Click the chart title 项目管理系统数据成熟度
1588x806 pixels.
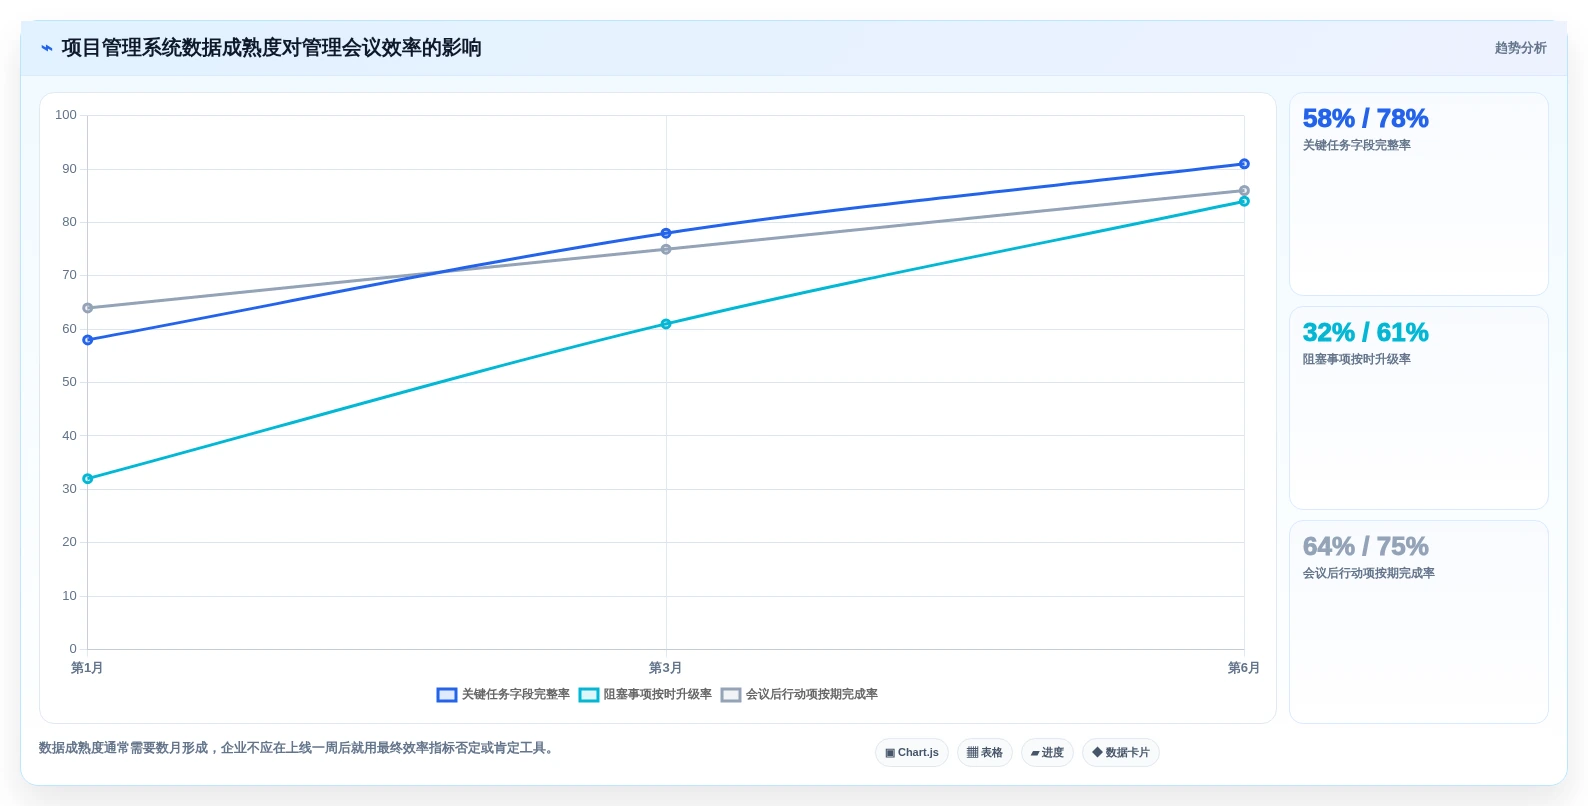[x=272, y=48]
